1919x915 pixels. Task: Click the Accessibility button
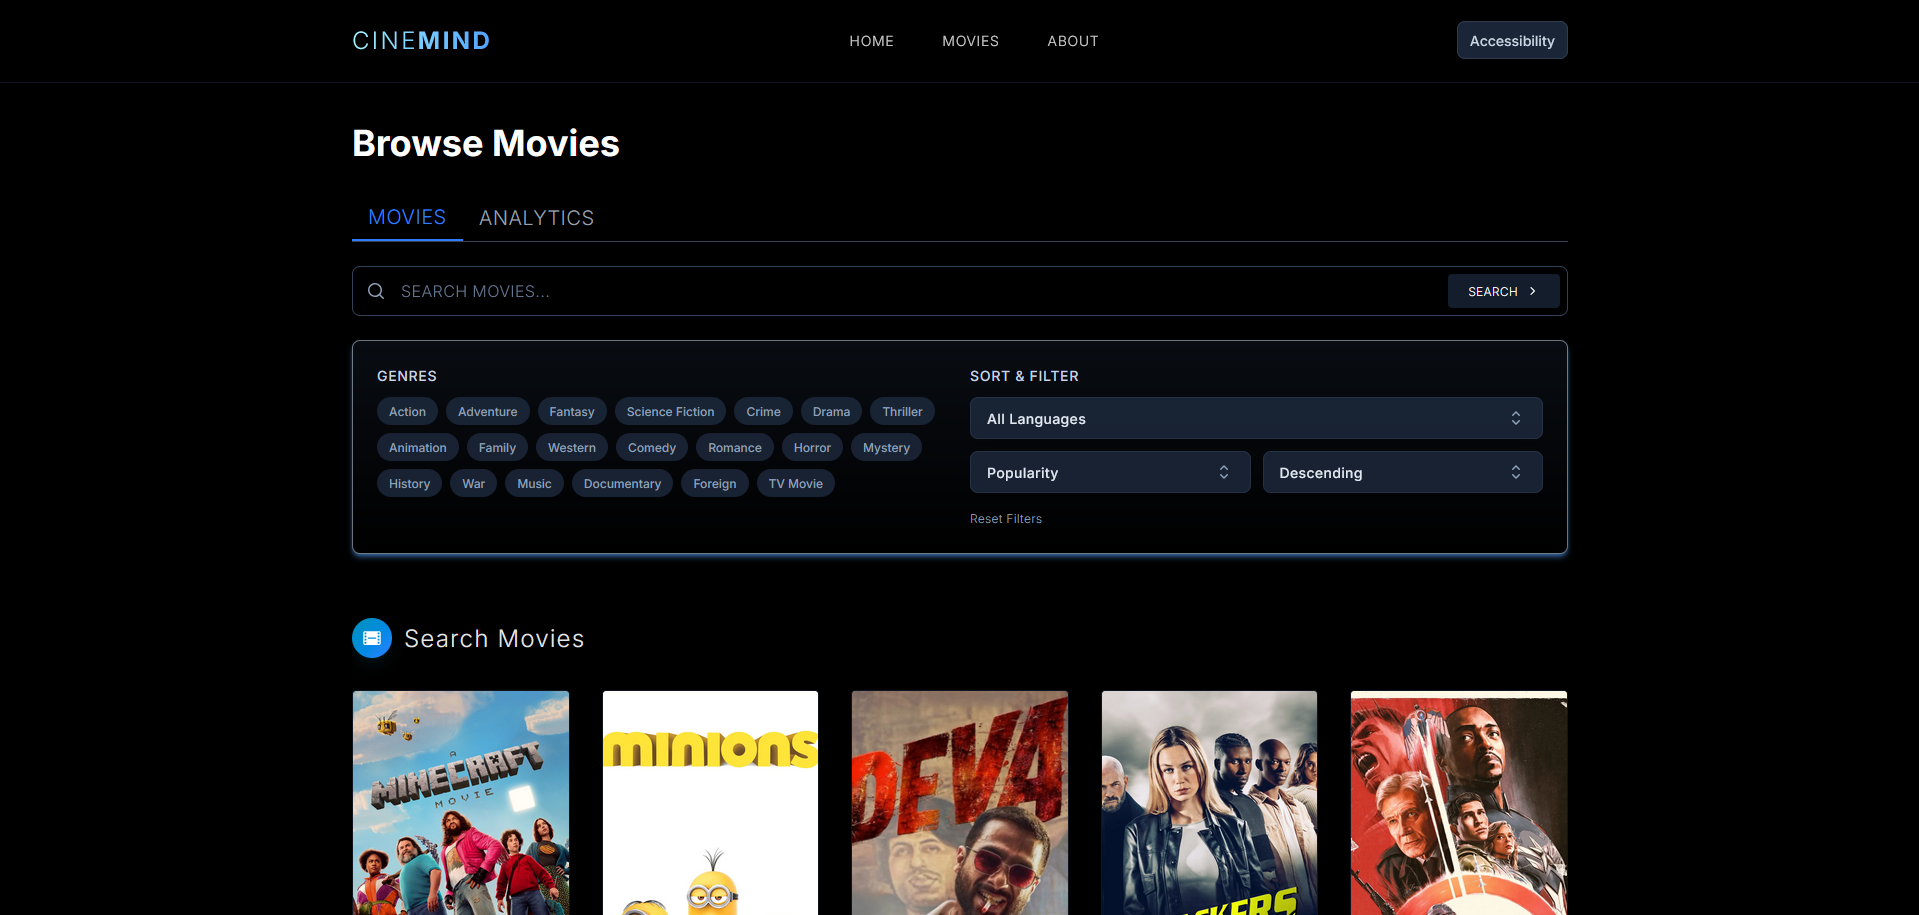point(1511,40)
